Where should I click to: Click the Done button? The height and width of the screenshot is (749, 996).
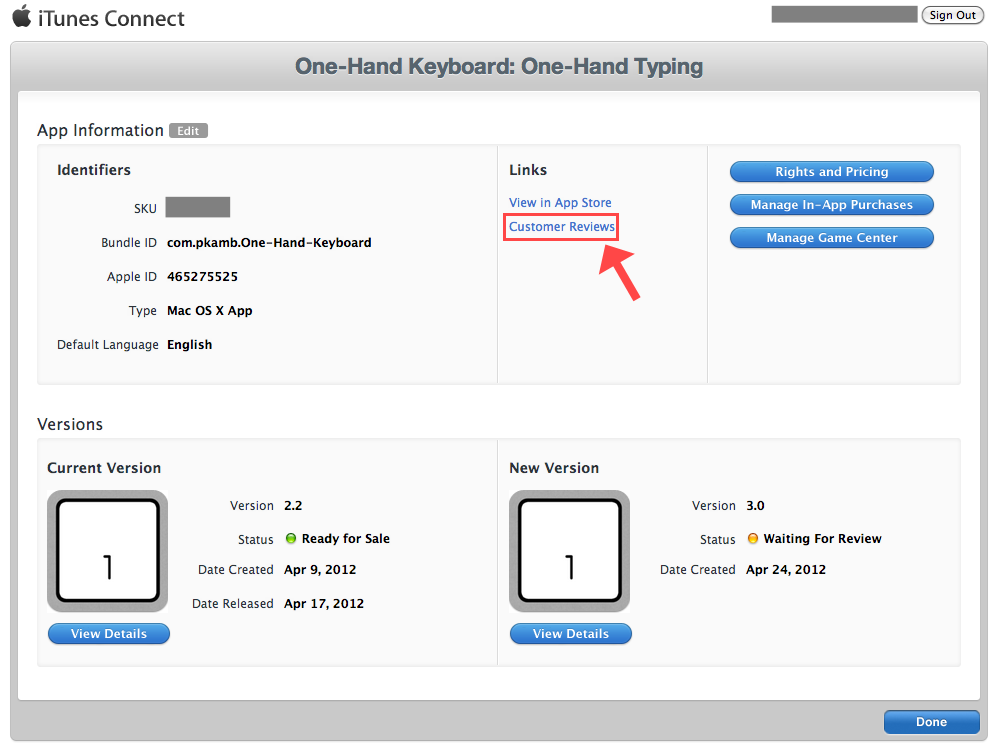tap(931, 722)
